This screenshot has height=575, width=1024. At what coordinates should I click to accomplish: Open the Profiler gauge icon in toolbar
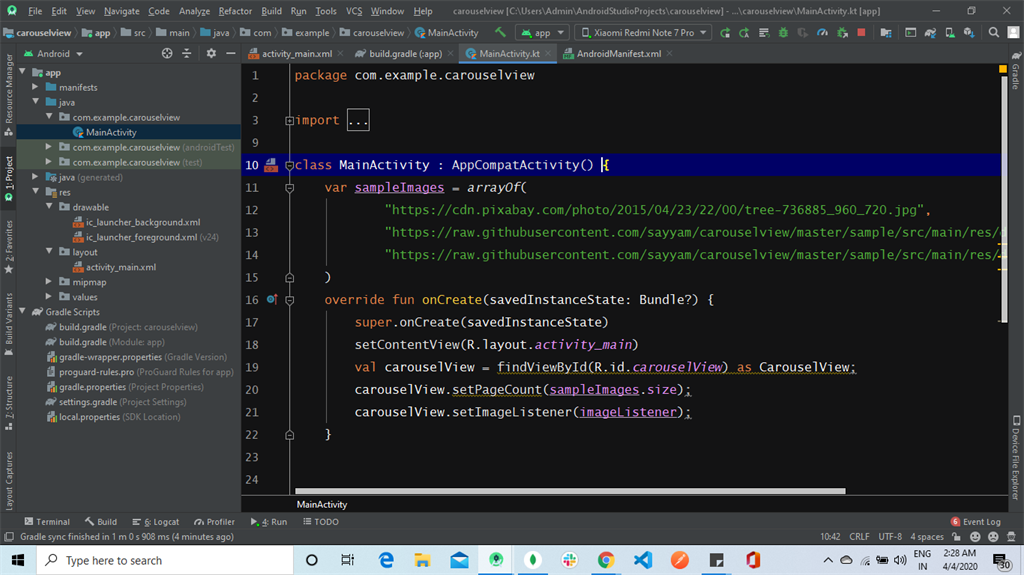point(822,32)
